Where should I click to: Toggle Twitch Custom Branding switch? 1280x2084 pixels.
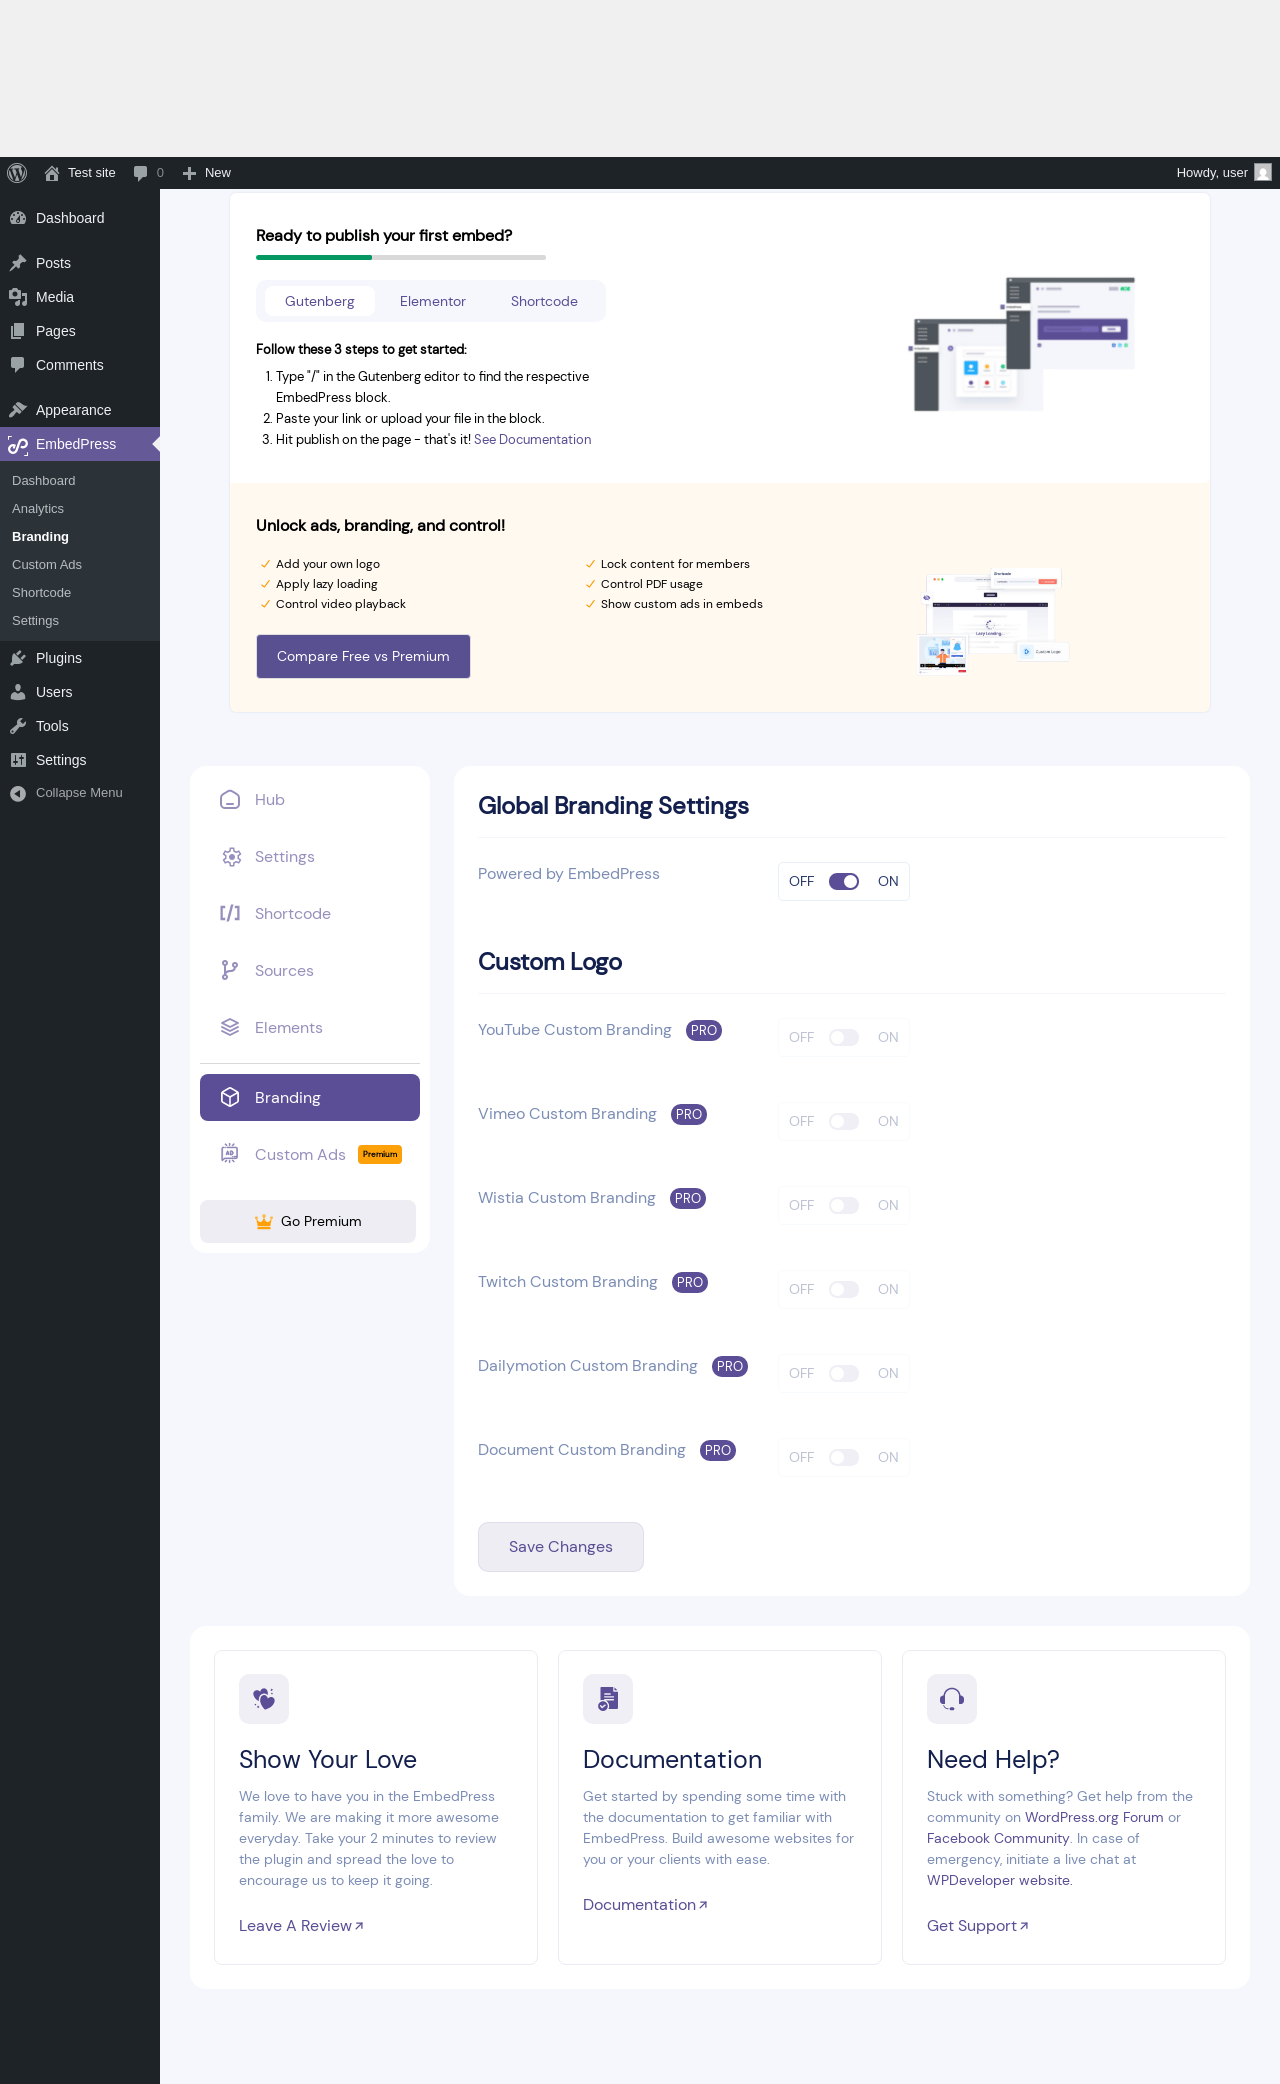[x=844, y=1289]
